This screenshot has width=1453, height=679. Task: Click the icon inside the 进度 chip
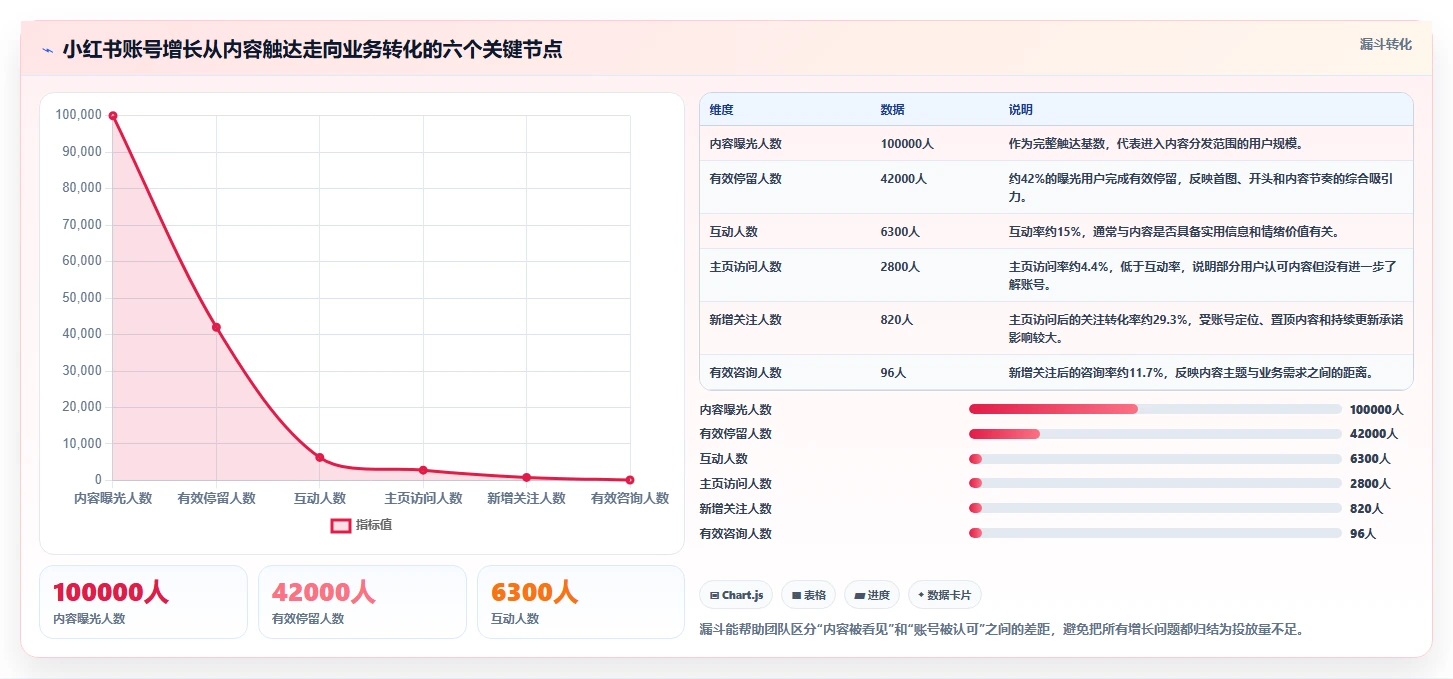tap(860, 595)
